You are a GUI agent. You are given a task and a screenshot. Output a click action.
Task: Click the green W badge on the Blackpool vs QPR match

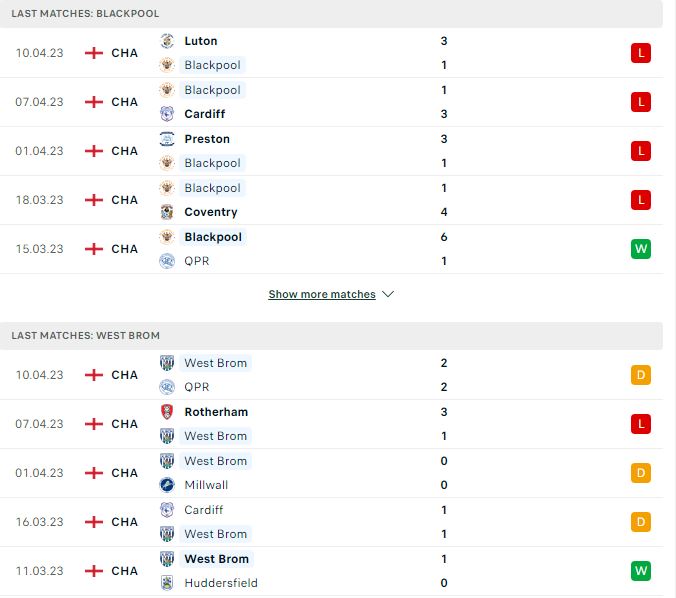[x=641, y=249]
